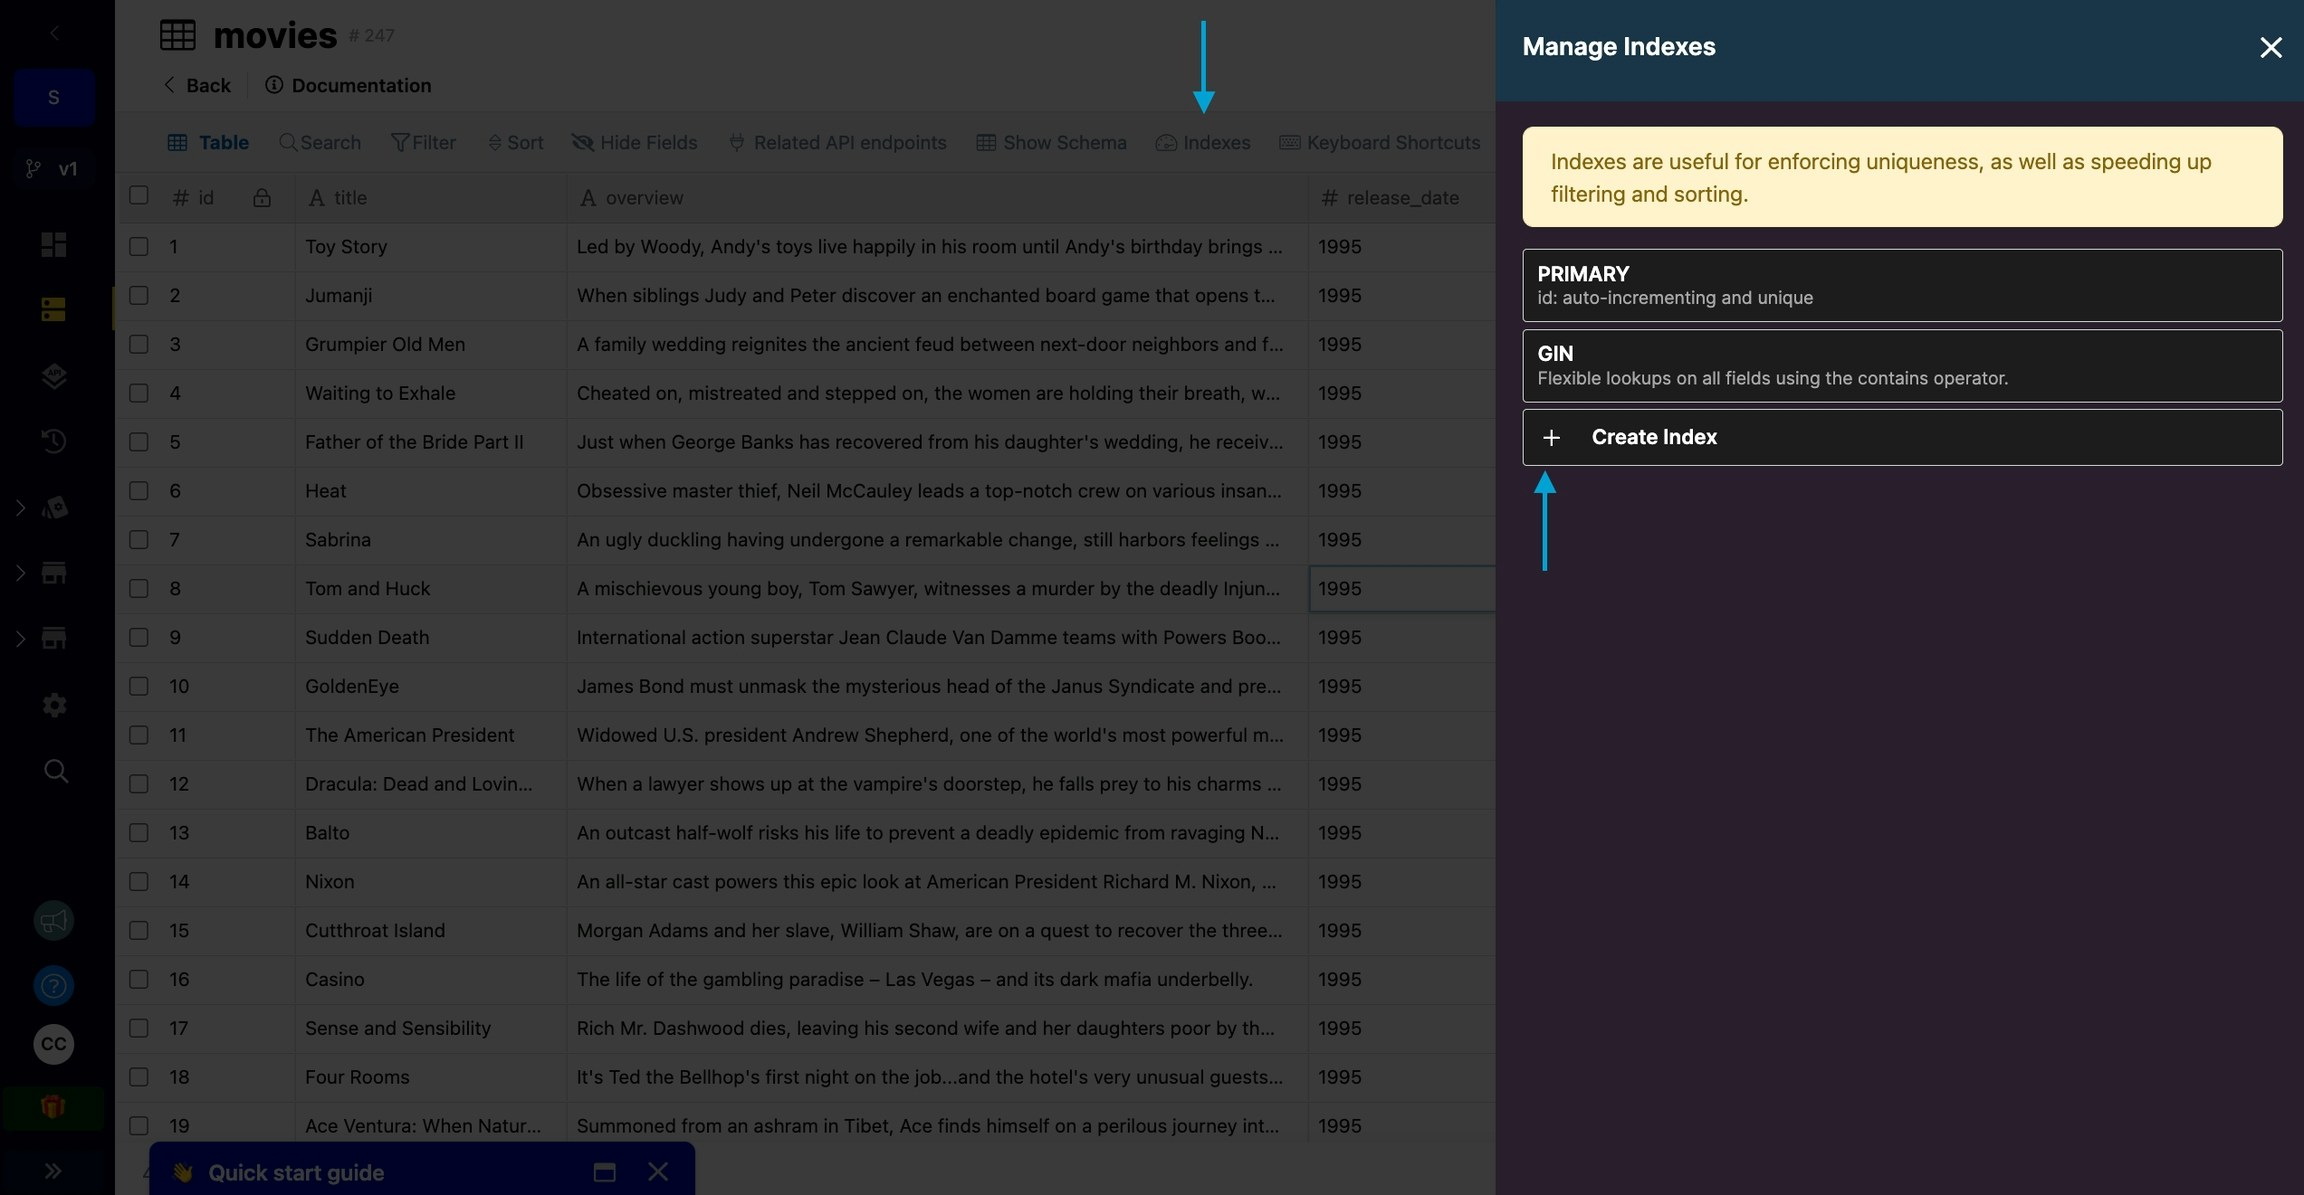Click the megaphone announcements icon
This screenshot has width=2304, height=1195.
pos(54,921)
